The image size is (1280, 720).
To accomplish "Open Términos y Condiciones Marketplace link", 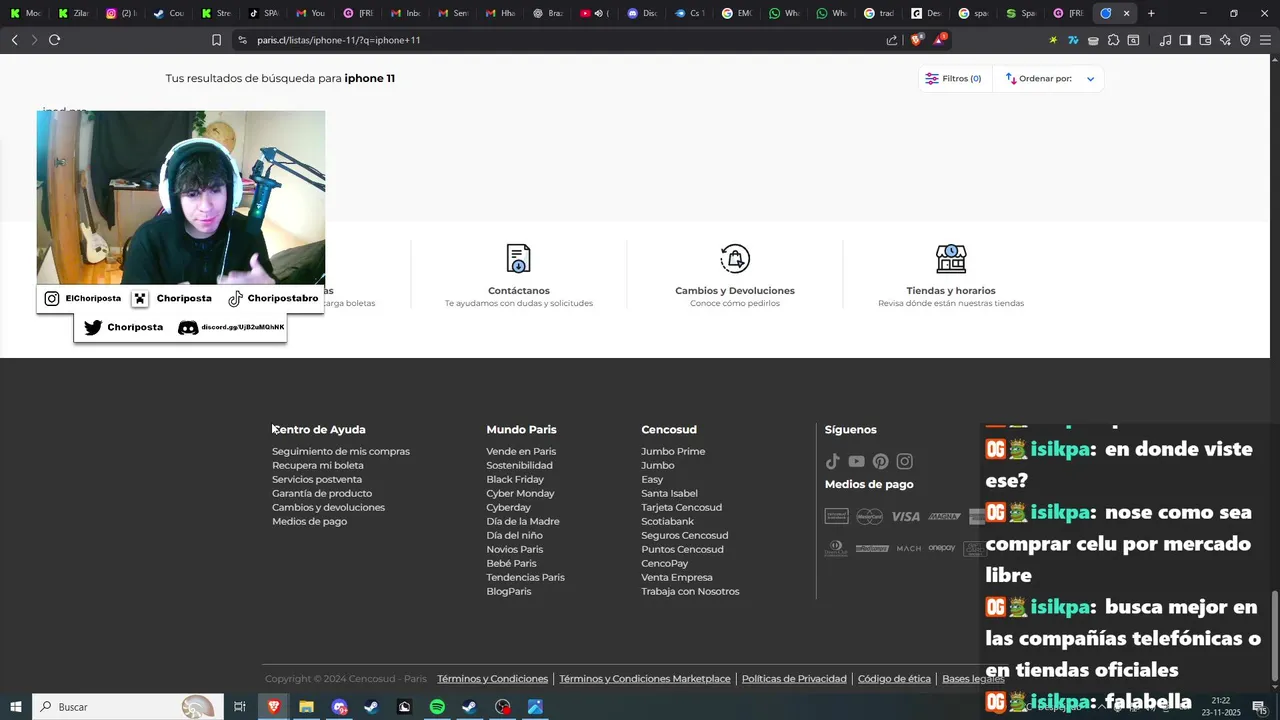I will (645, 679).
